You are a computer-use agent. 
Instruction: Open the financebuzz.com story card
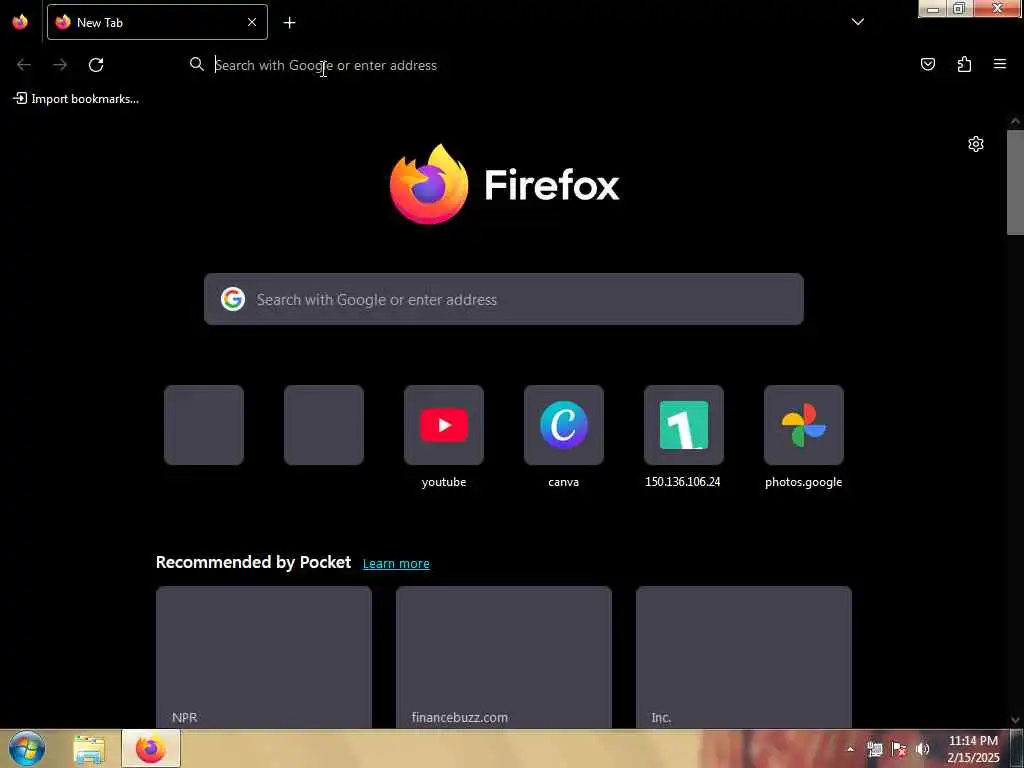[504, 657]
